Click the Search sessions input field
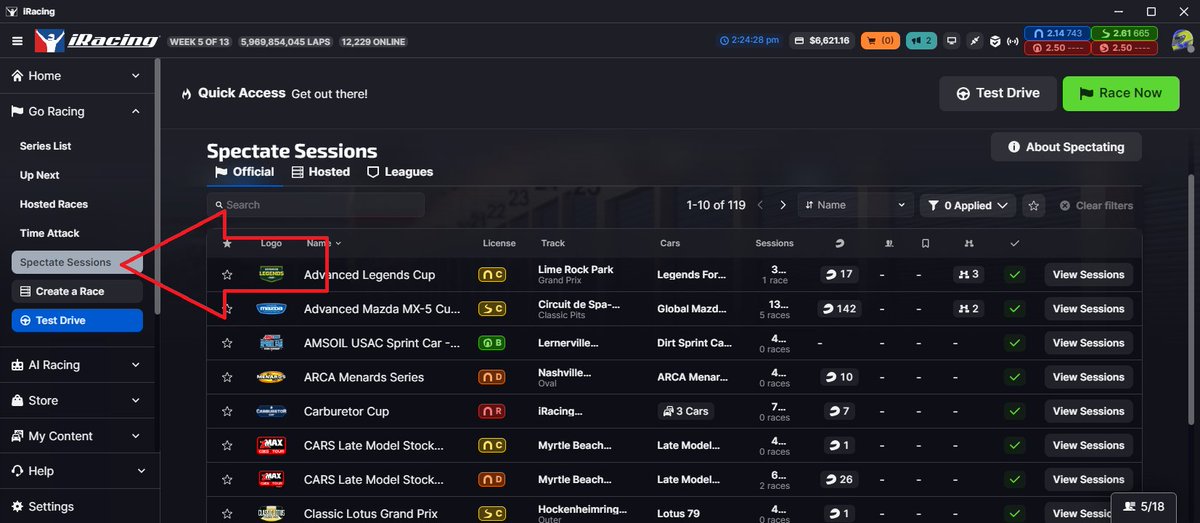The width and height of the screenshot is (1200, 523). pyautogui.click(x=316, y=205)
